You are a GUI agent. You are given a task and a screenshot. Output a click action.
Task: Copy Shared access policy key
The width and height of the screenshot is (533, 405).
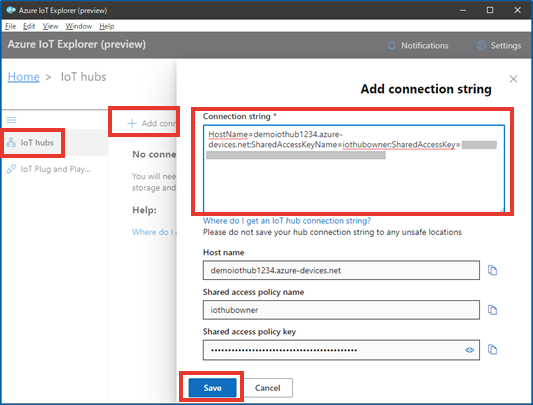[x=492, y=349]
